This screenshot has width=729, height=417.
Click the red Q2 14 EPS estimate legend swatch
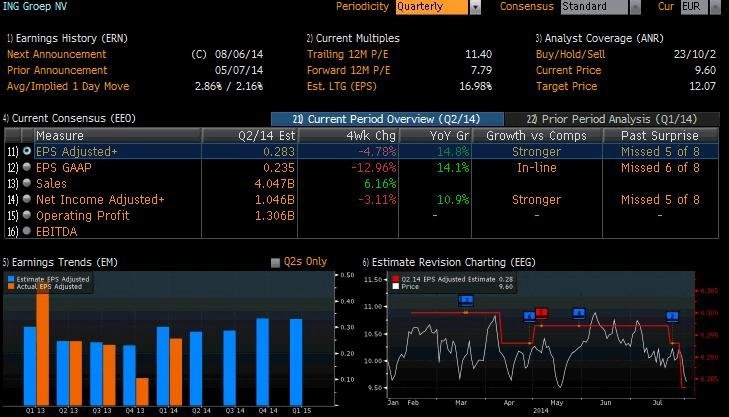click(396, 279)
